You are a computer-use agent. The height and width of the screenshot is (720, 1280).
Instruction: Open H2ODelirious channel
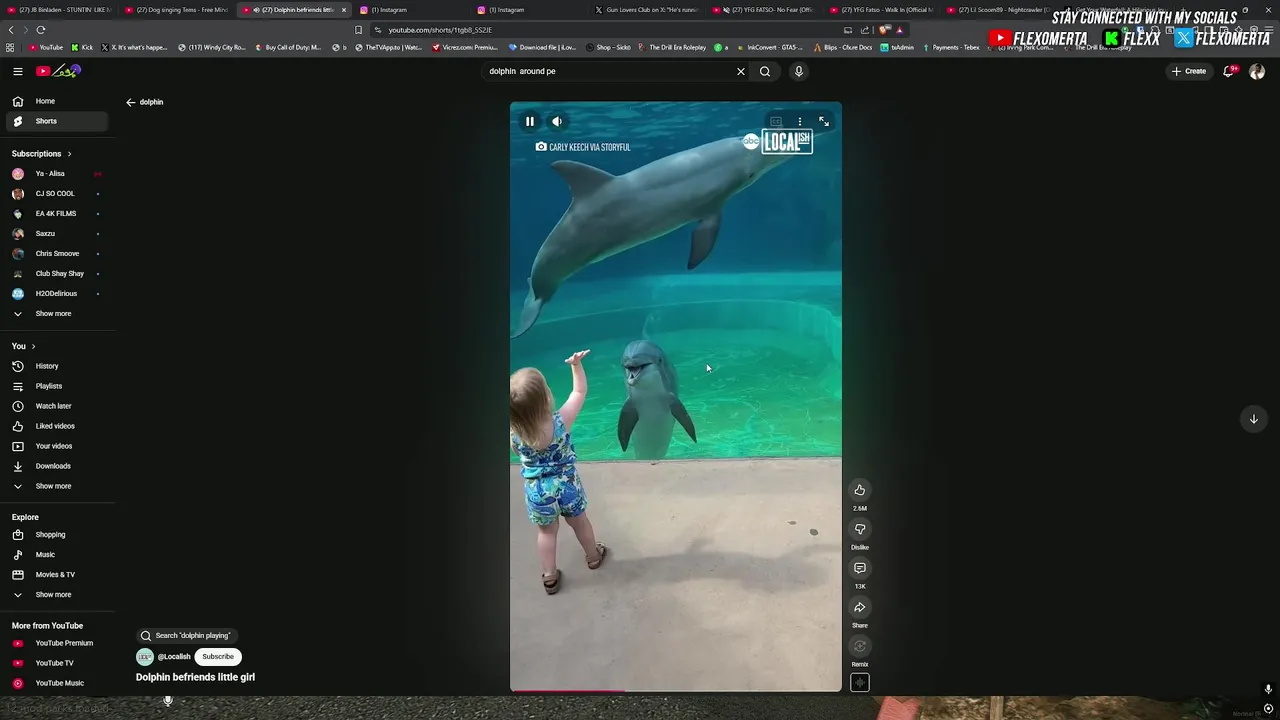pyautogui.click(x=57, y=294)
